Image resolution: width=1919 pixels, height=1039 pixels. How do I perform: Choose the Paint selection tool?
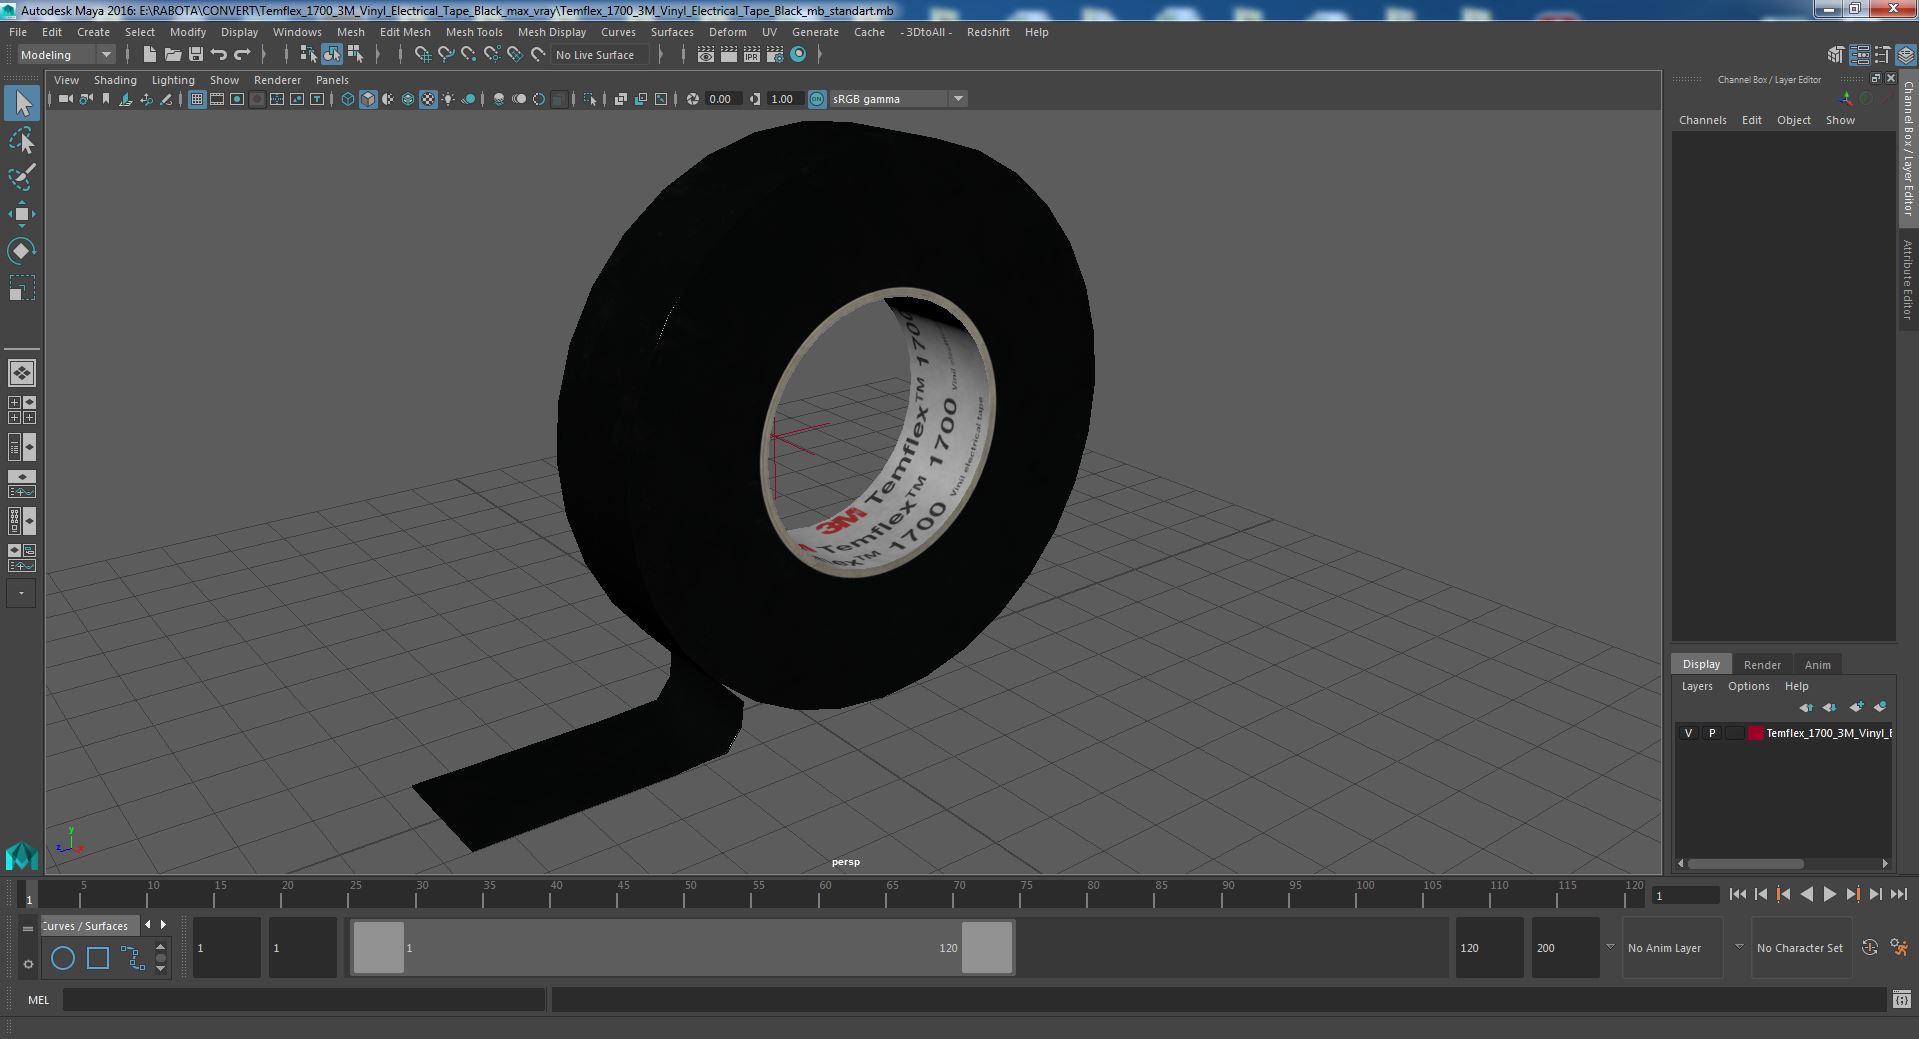(22, 177)
